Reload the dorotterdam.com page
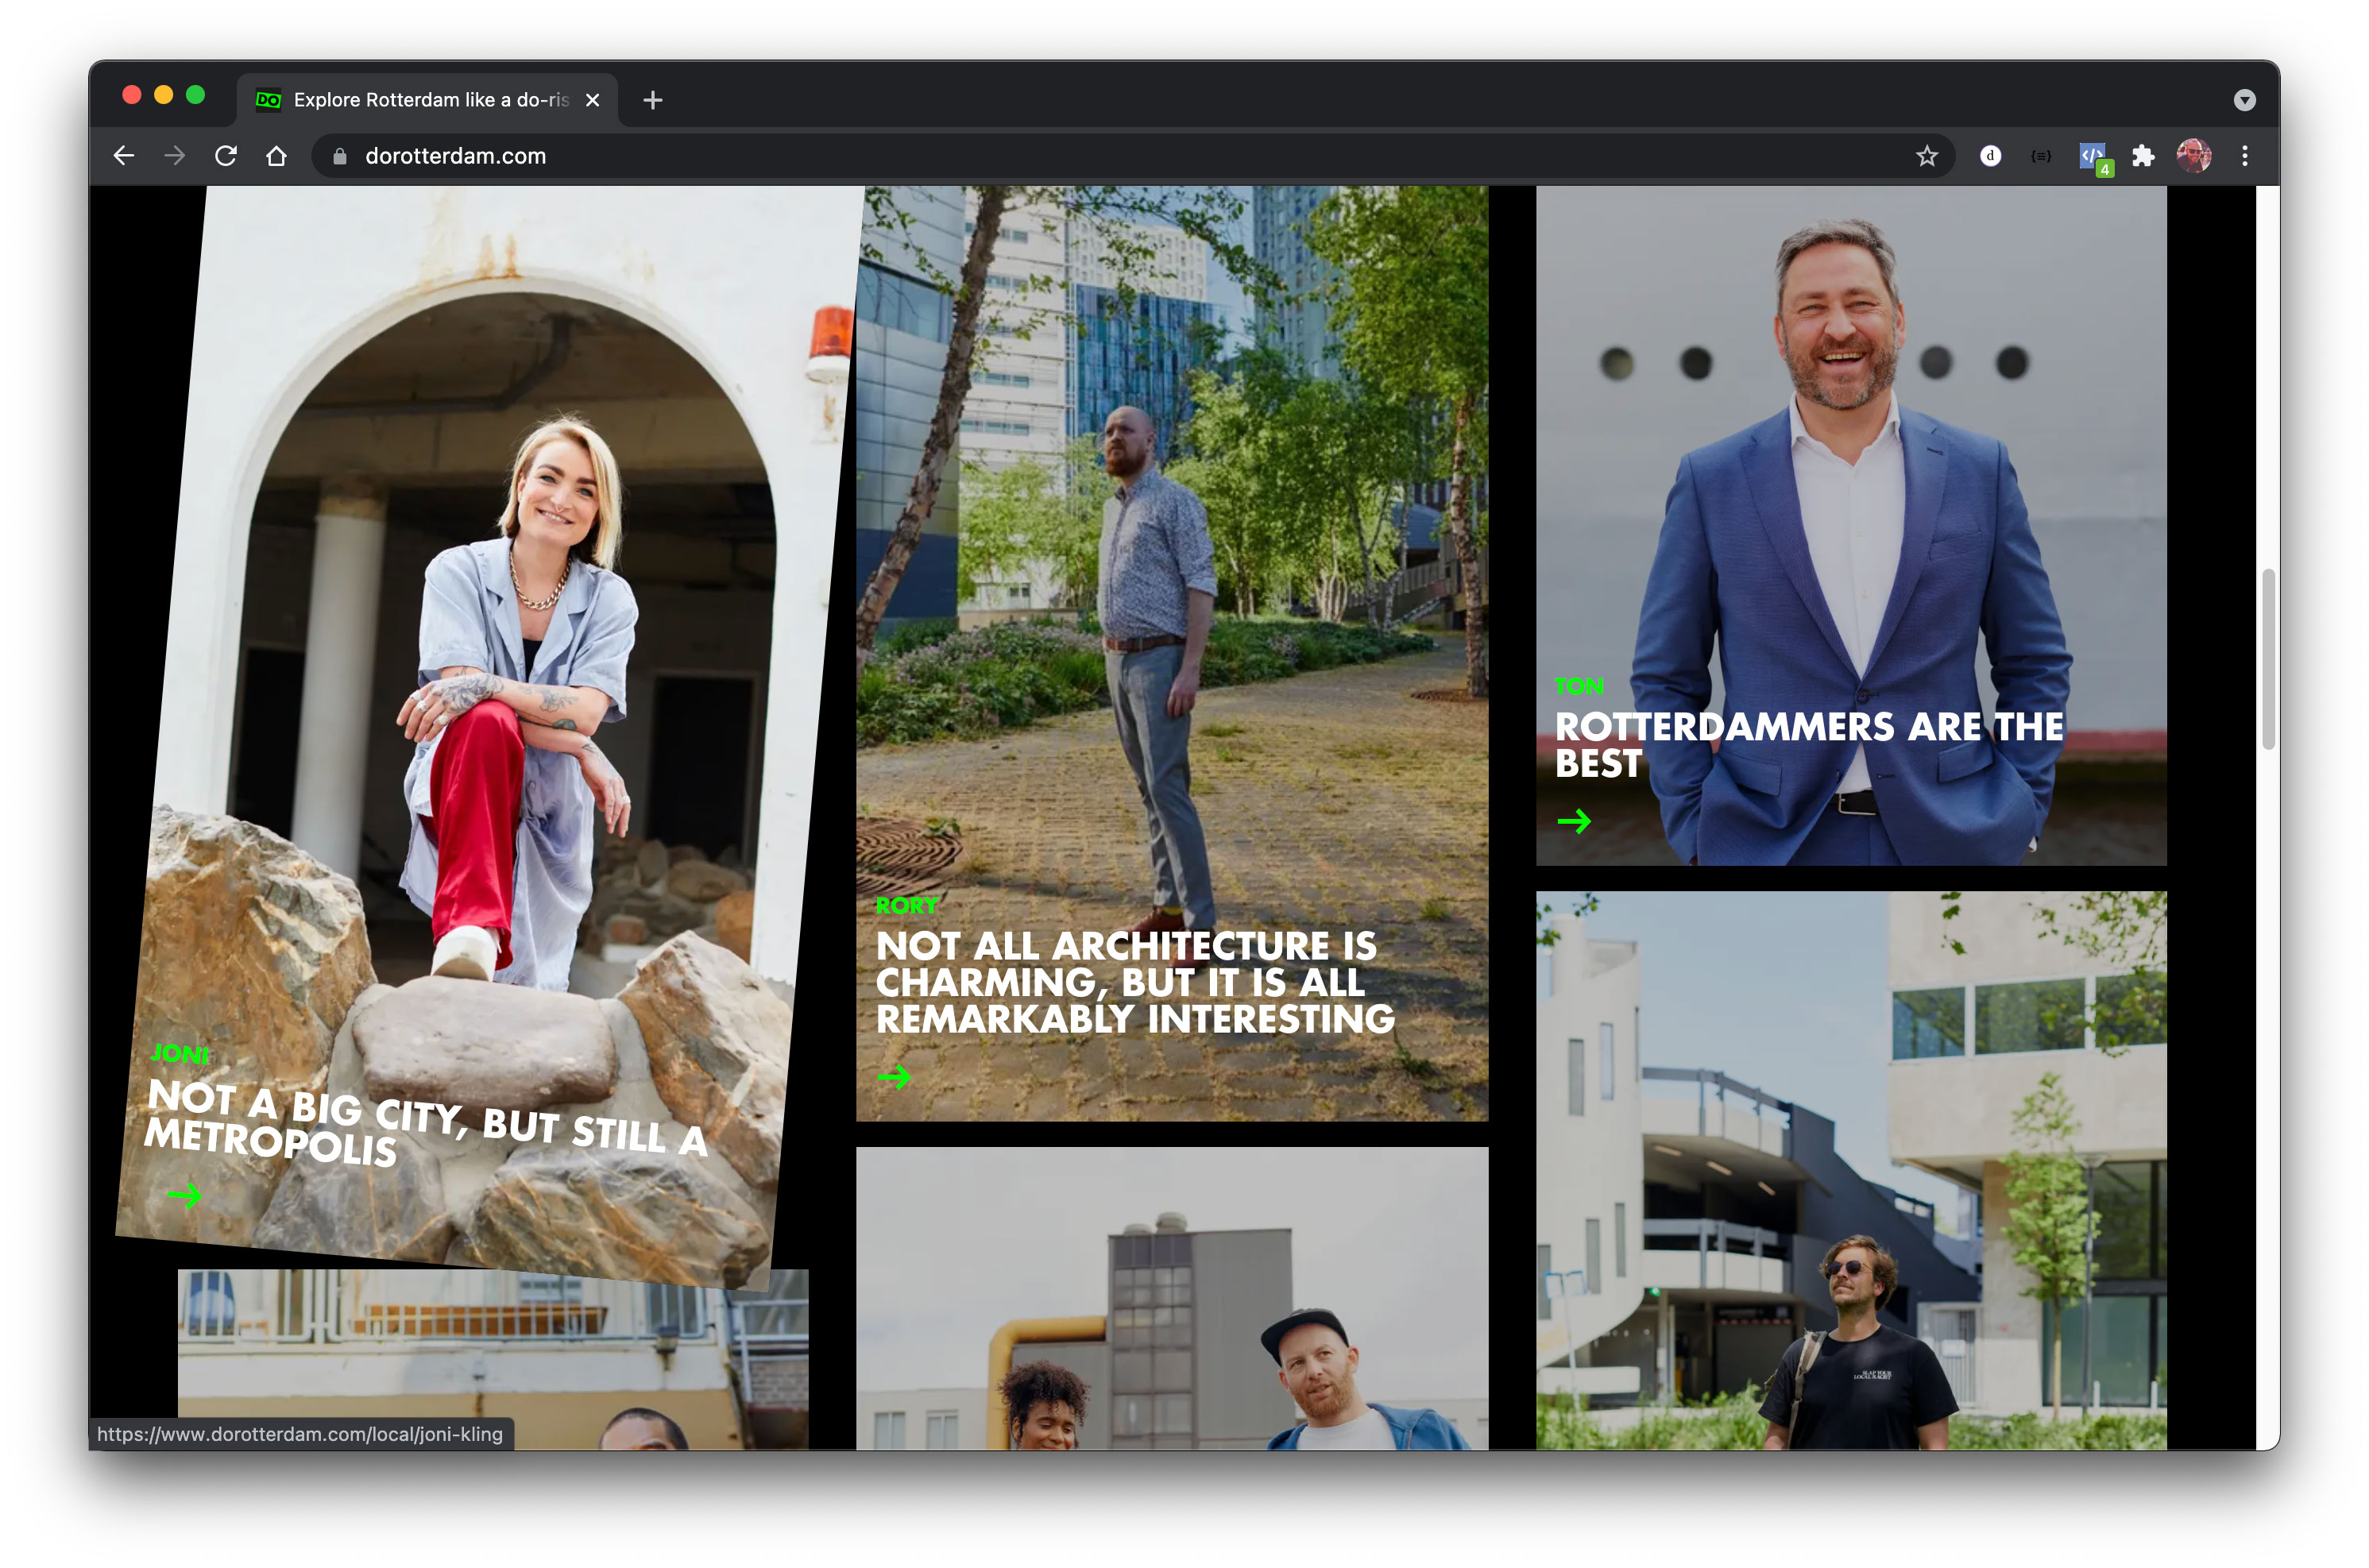Screen dimensions: 2369x1568 (226, 156)
